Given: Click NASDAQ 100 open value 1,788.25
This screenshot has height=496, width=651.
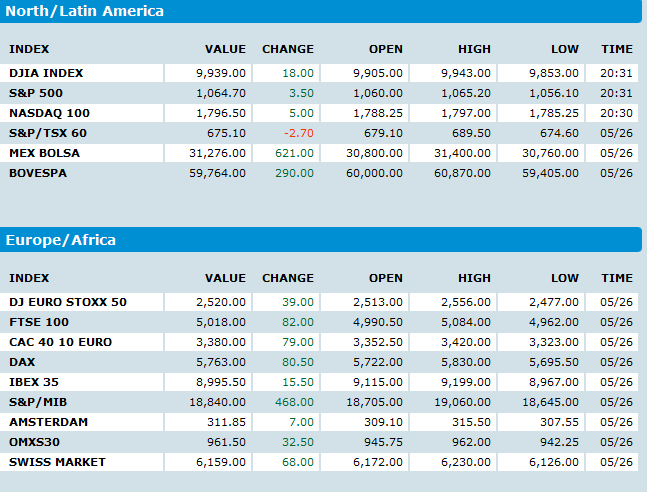Looking at the screenshot, I should click(x=378, y=113).
